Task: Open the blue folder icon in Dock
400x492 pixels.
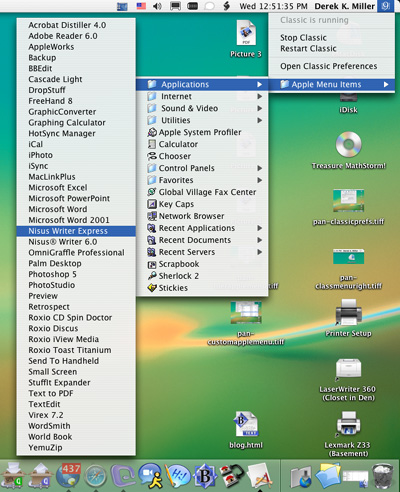Action: (x=328, y=476)
